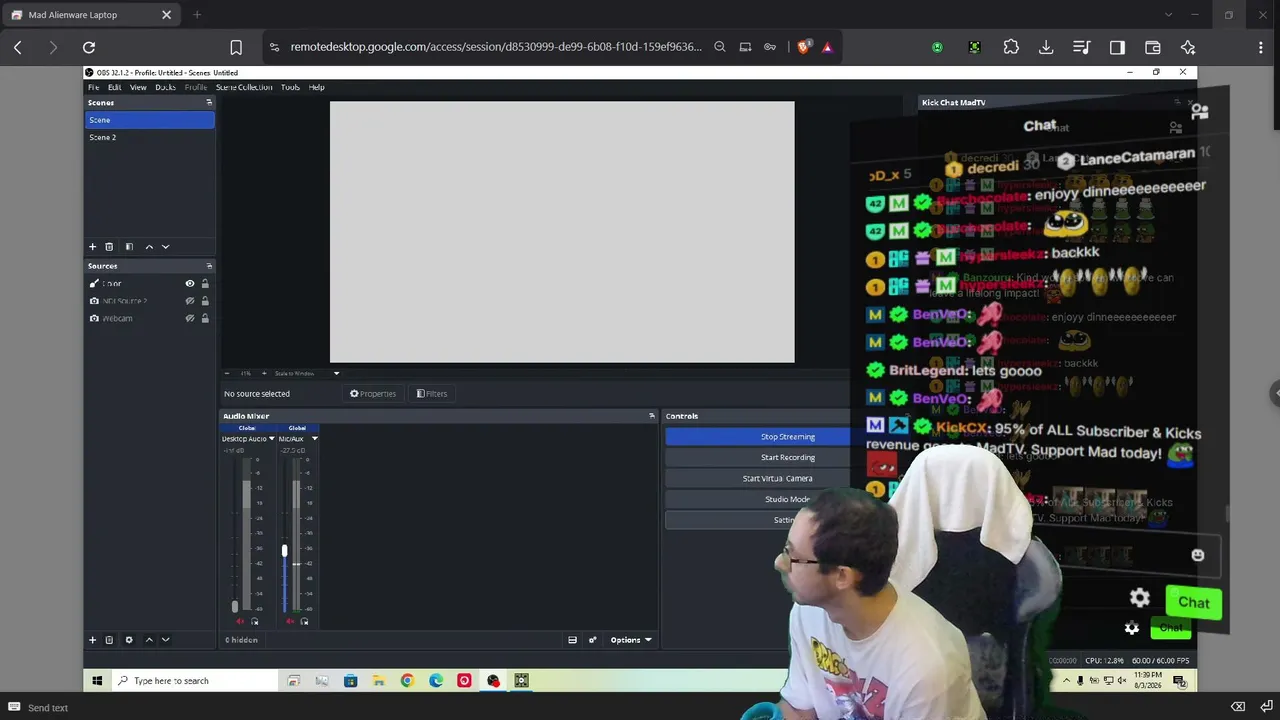This screenshot has height=720, width=1280.
Task: Click Start Virtual Camera button
Action: click(758, 478)
